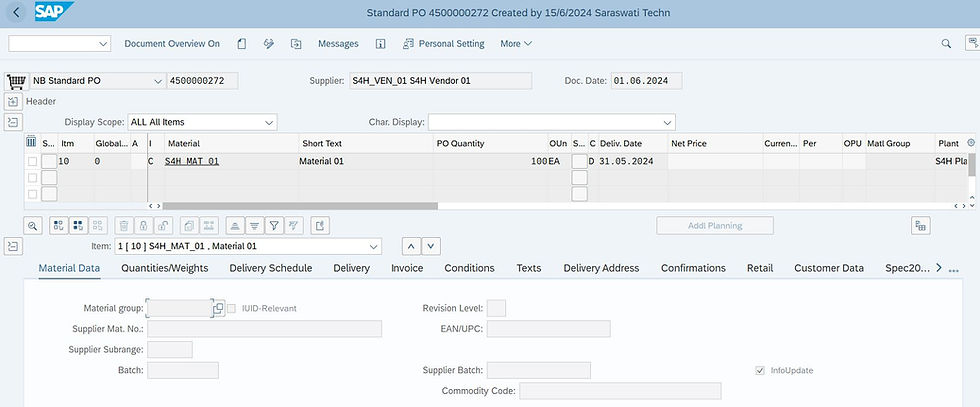Click the SAP logo
This screenshot has width=980, height=407.
point(52,11)
